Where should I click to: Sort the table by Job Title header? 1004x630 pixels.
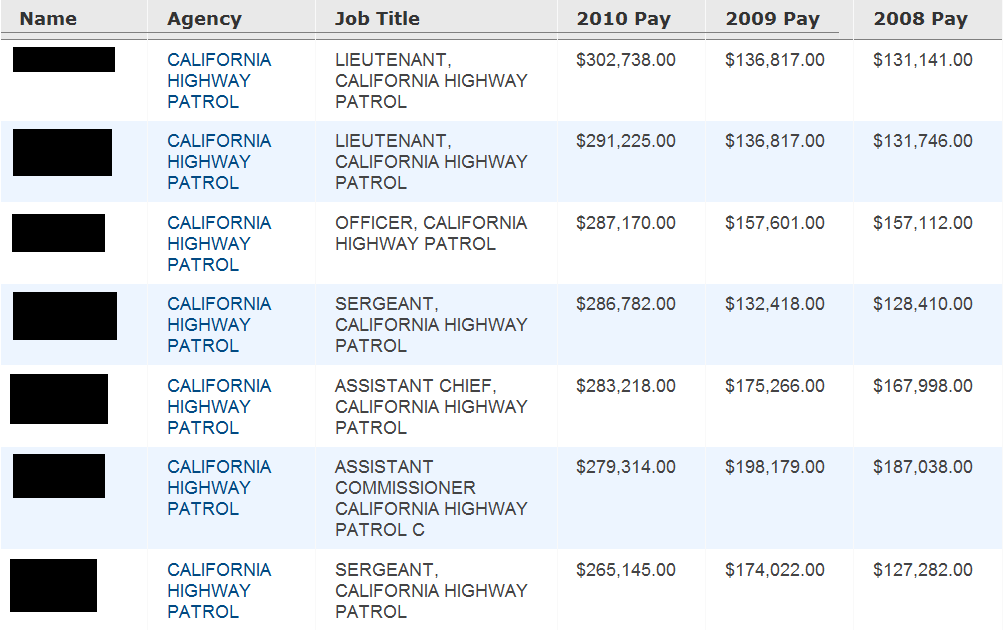coord(377,19)
